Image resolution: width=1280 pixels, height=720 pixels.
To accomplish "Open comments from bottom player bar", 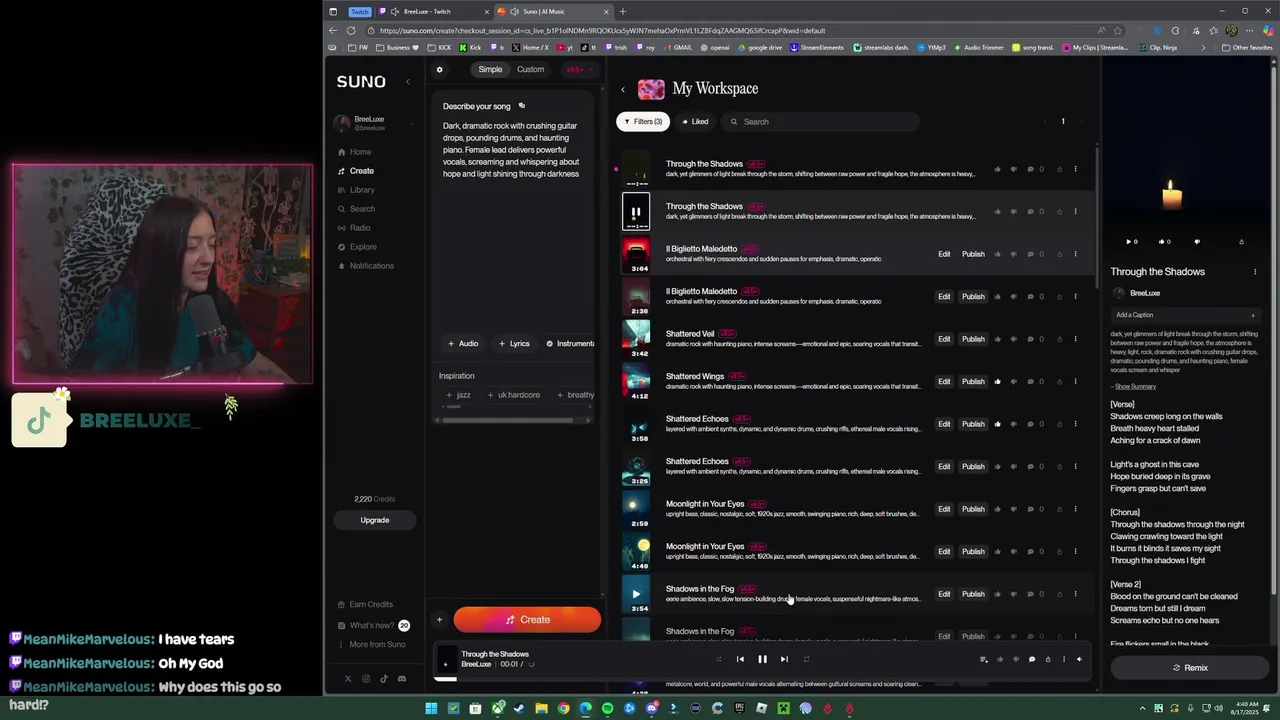I will click(x=1032, y=659).
